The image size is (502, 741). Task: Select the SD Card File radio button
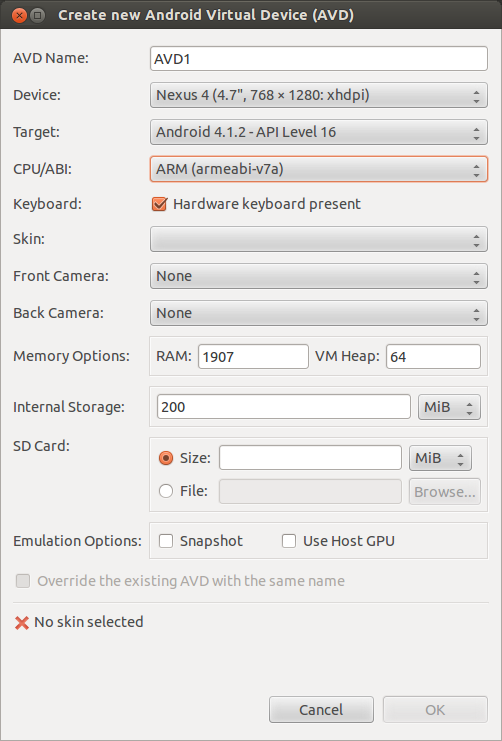click(166, 491)
